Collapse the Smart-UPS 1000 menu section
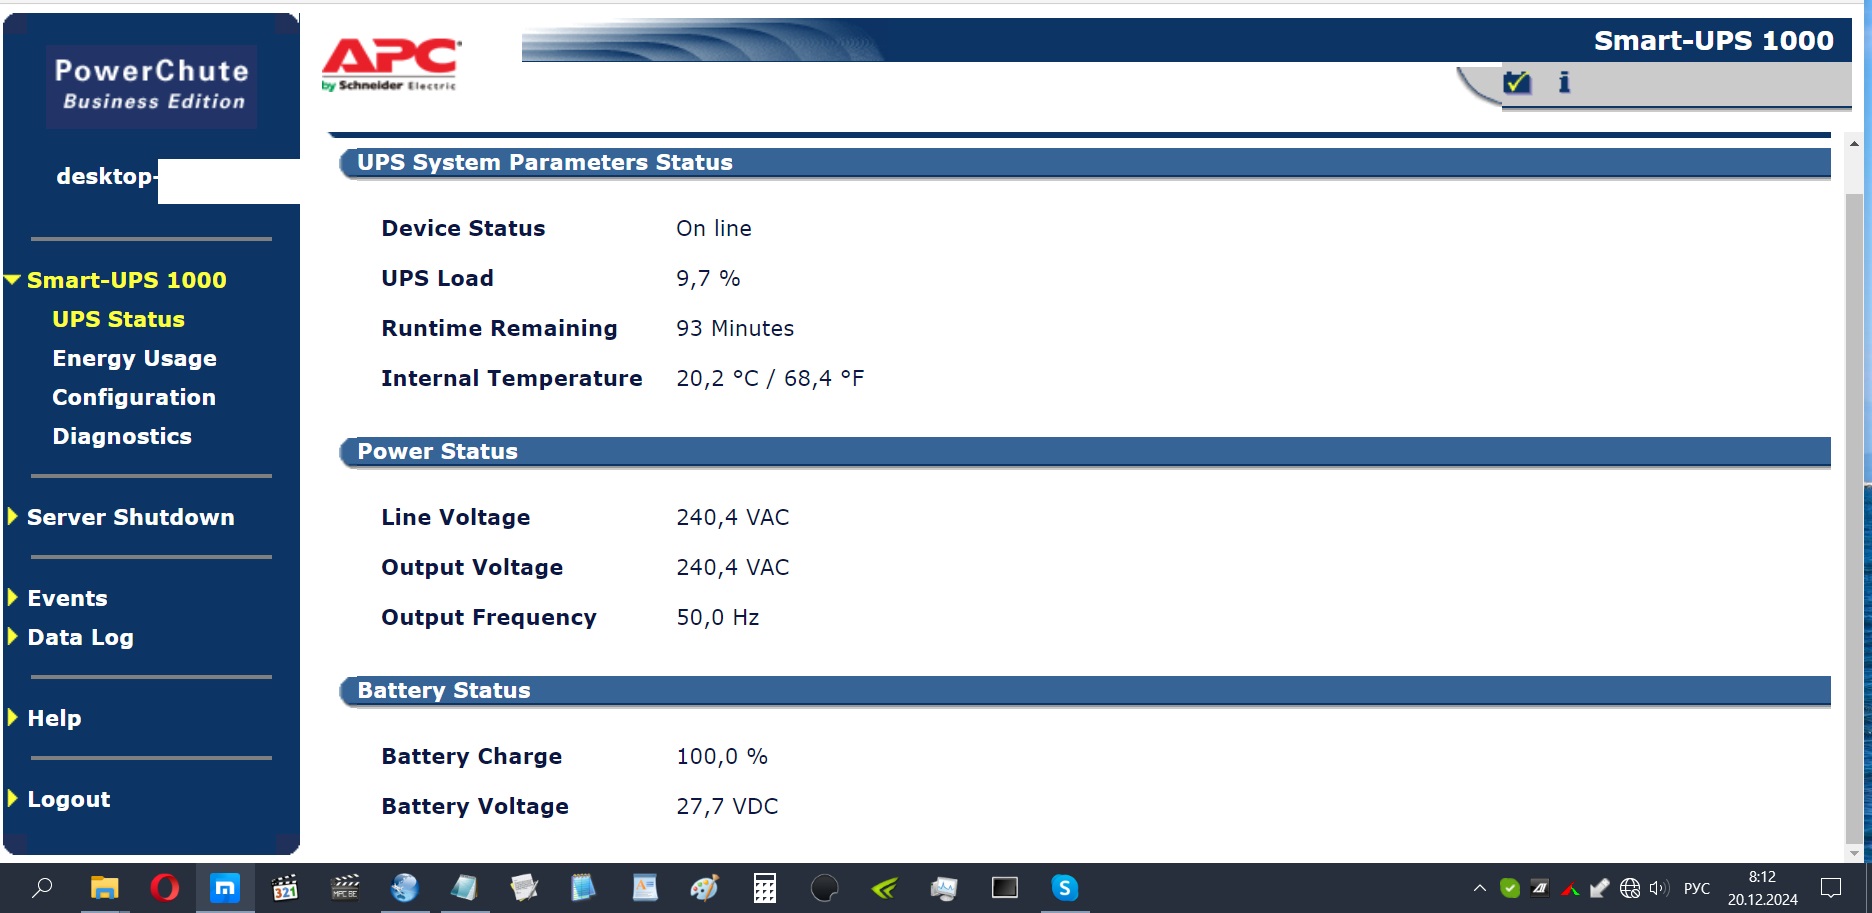The image size is (1872, 913). coord(13,280)
